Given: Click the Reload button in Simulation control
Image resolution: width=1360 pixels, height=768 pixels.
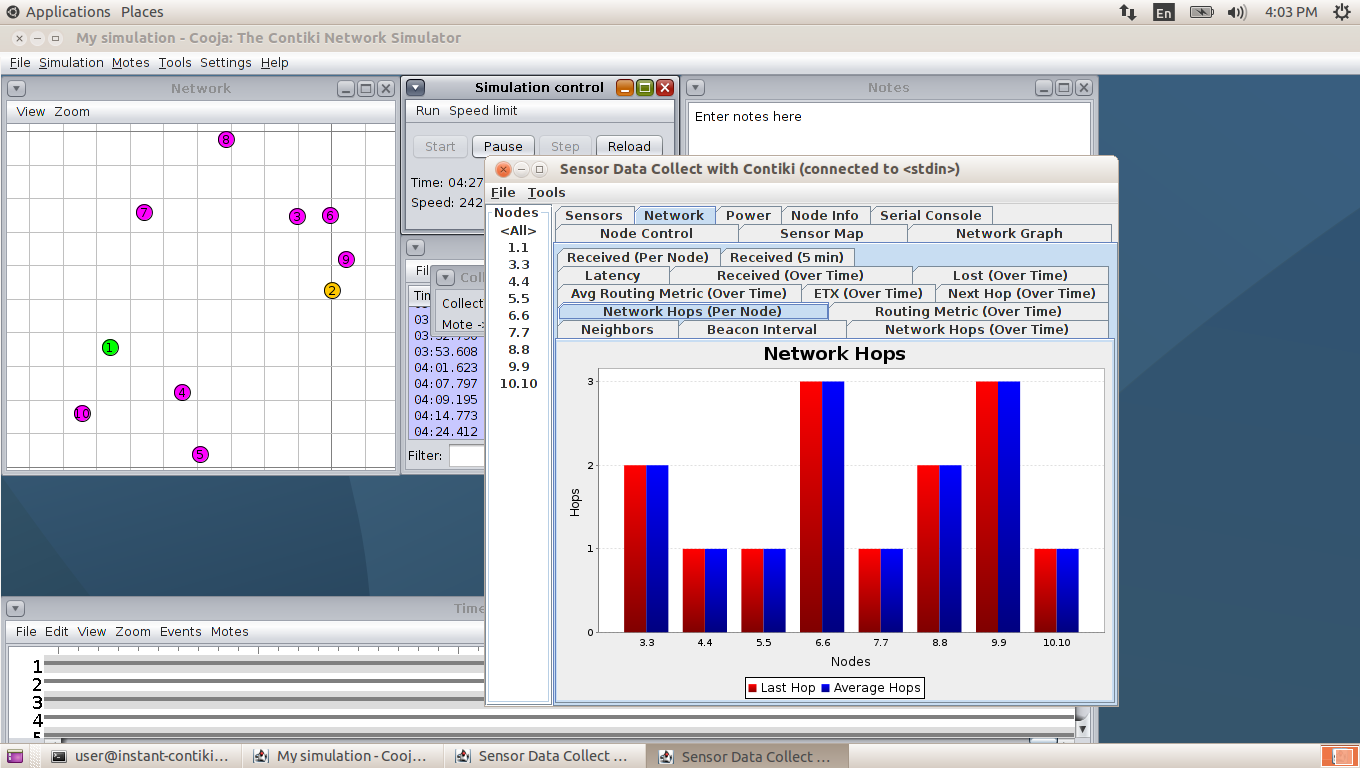Looking at the screenshot, I should (629, 146).
